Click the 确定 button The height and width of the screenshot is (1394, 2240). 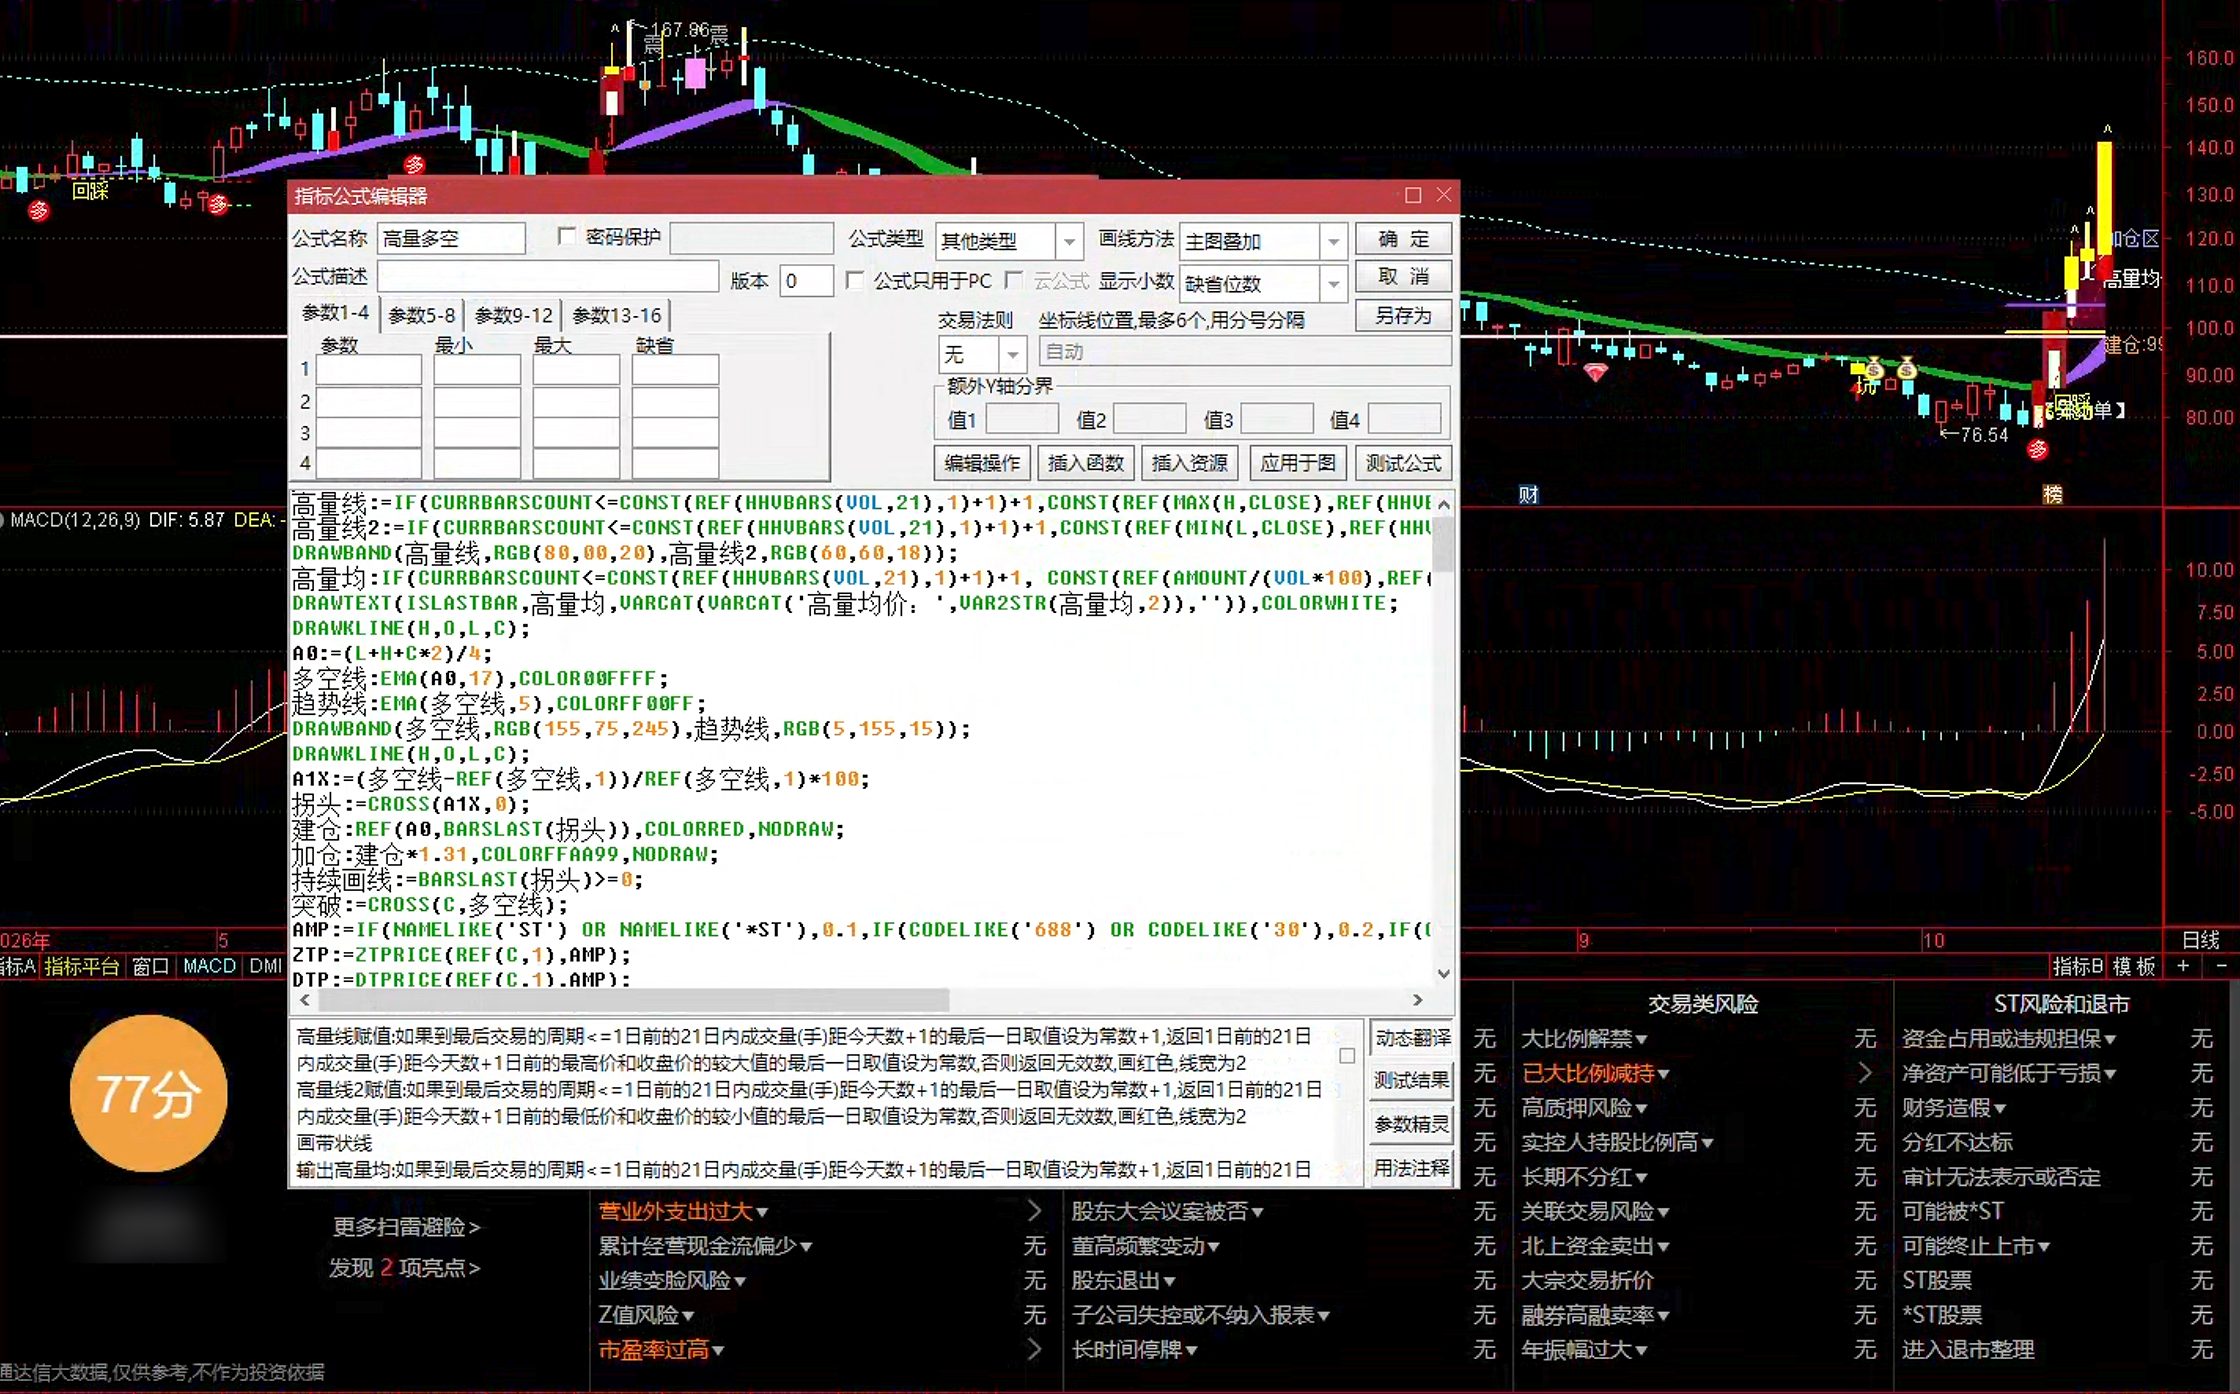1403,239
